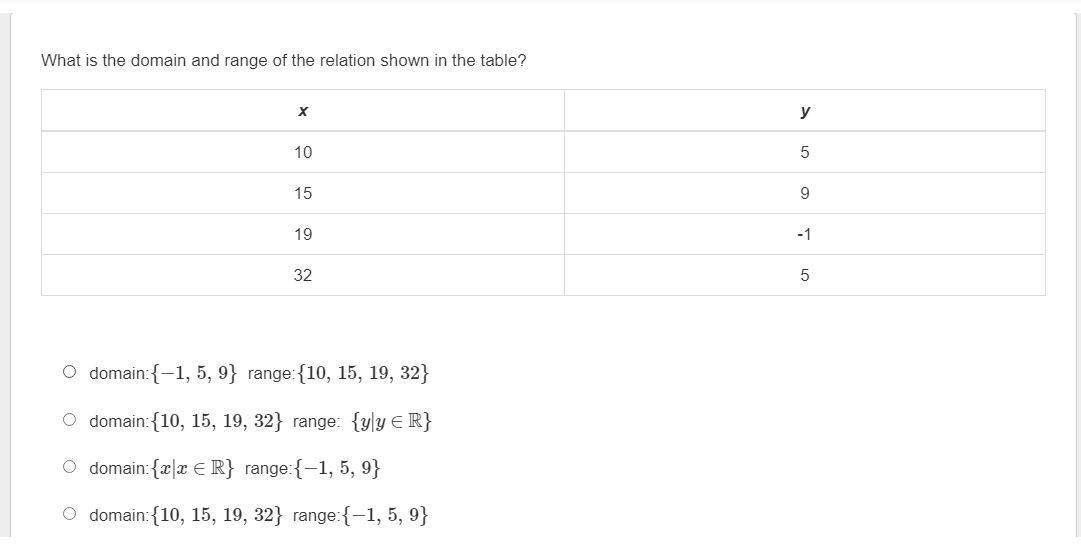This screenshot has height=547, width=1081.
Task: Click y value 5 in the first row
Action: click(x=805, y=152)
